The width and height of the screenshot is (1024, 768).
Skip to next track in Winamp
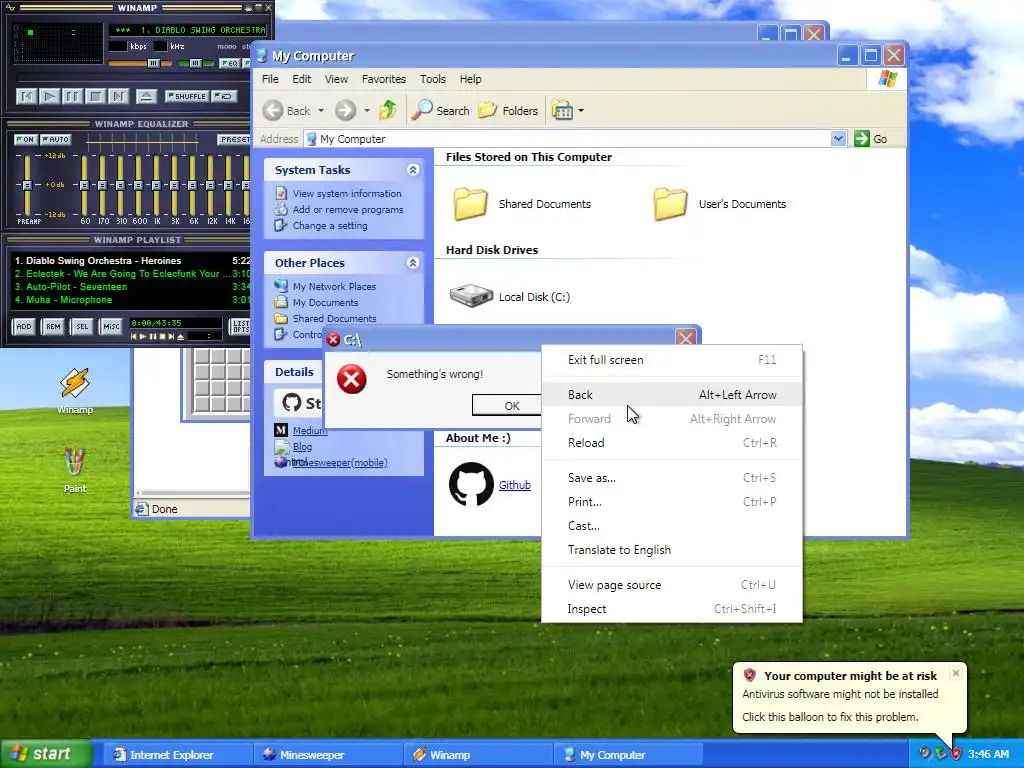(118, 97)
